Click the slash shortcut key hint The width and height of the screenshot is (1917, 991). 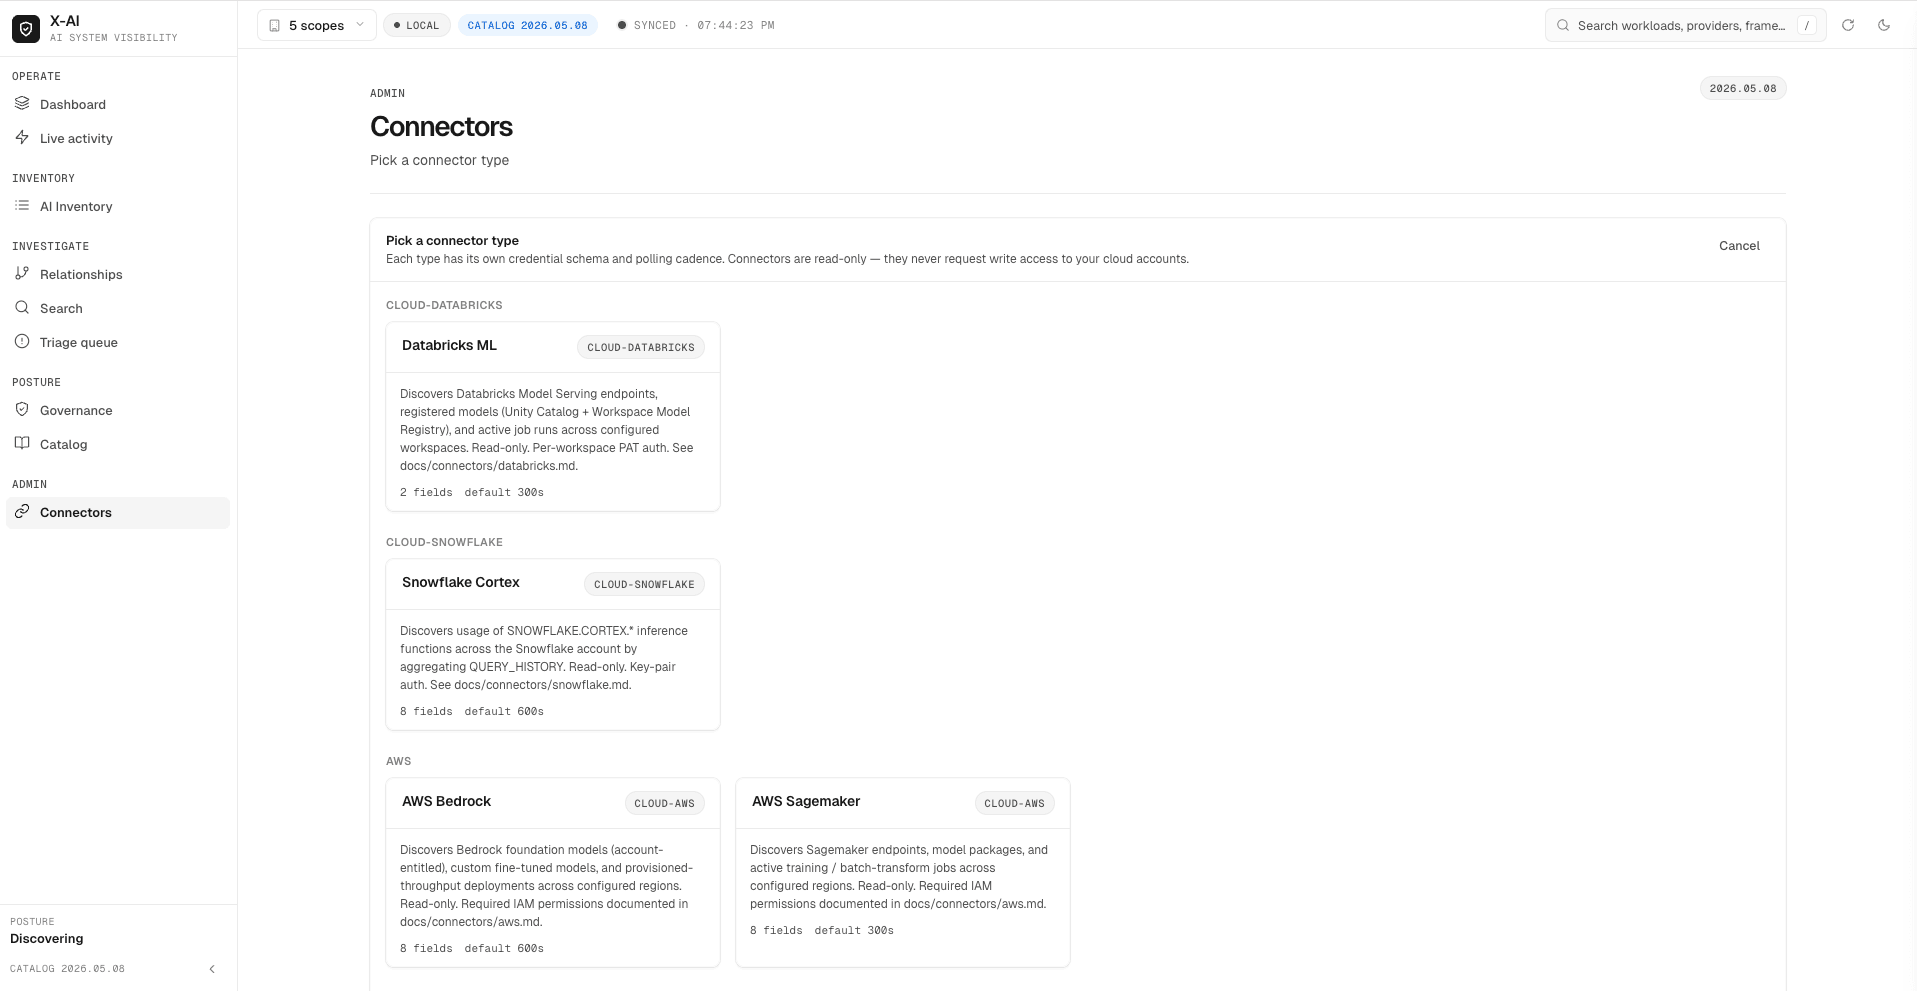1807,25
